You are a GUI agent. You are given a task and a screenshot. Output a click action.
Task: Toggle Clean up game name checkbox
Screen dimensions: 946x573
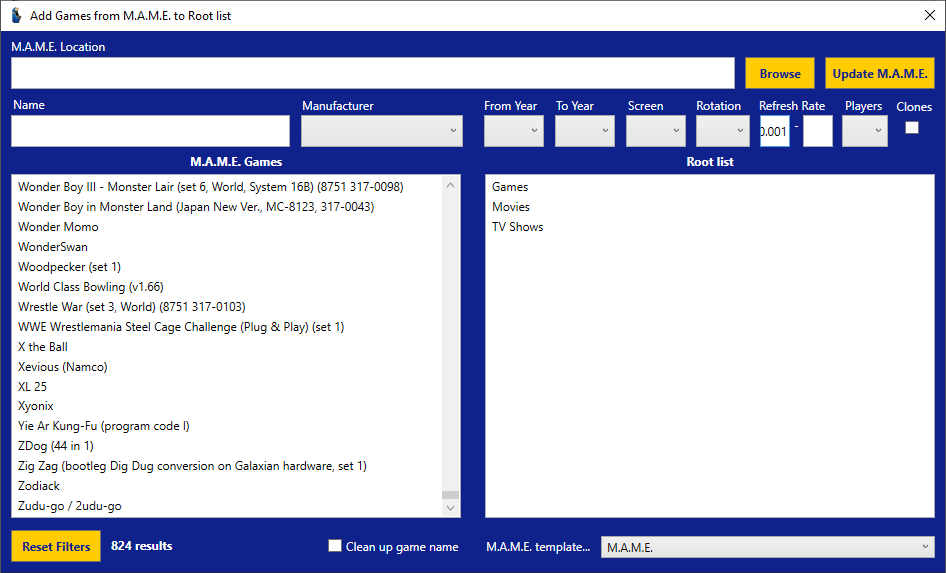pos(335,546)
